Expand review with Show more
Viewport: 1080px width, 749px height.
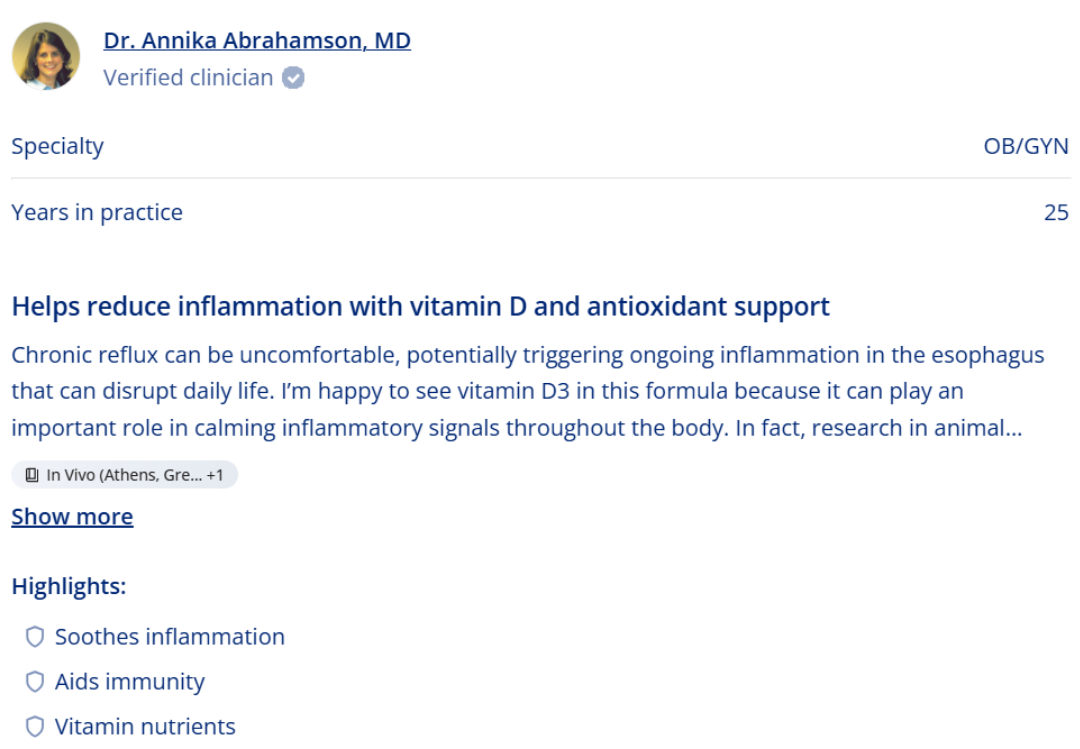click(72, 517)
